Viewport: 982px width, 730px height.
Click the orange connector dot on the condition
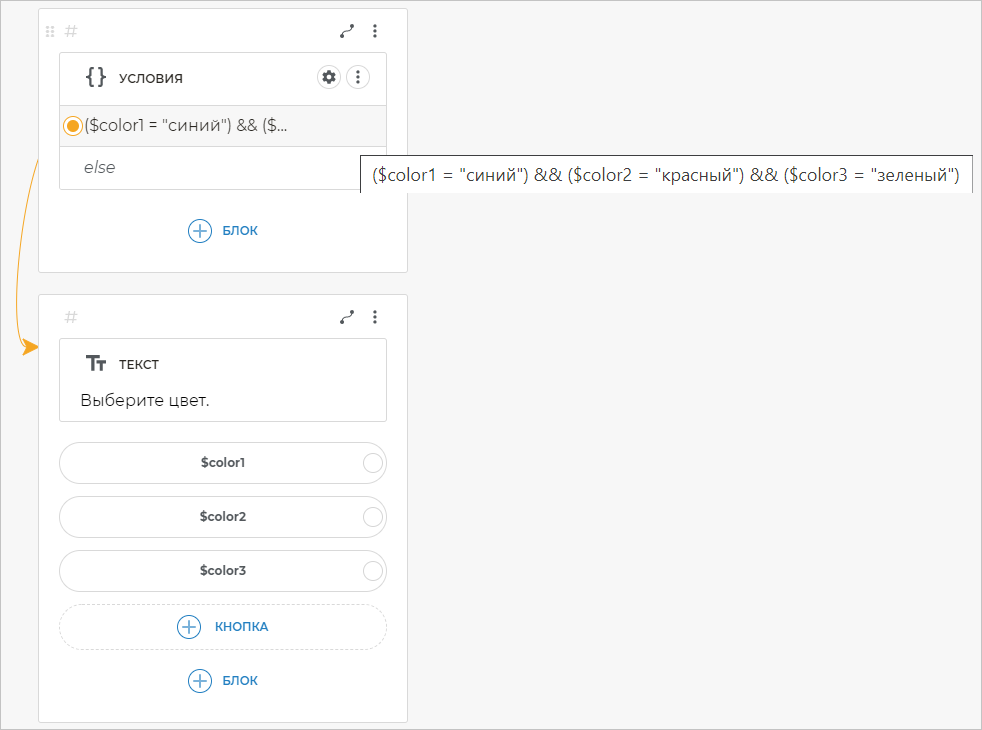(72, 126)
